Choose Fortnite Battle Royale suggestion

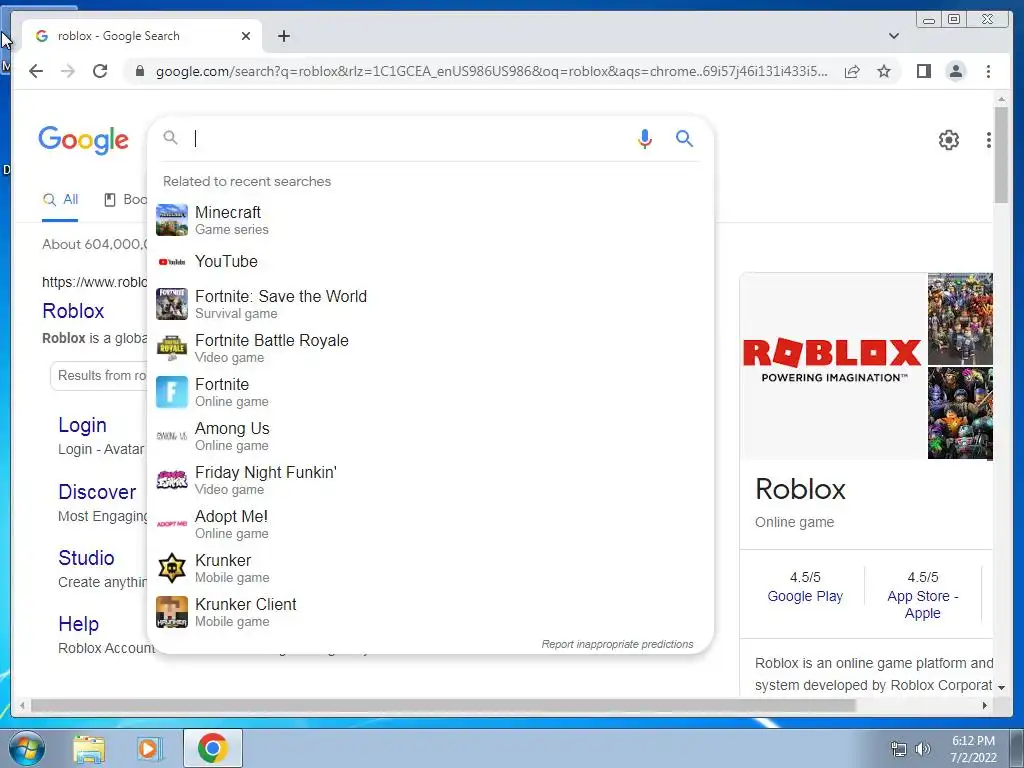point(431,348)
